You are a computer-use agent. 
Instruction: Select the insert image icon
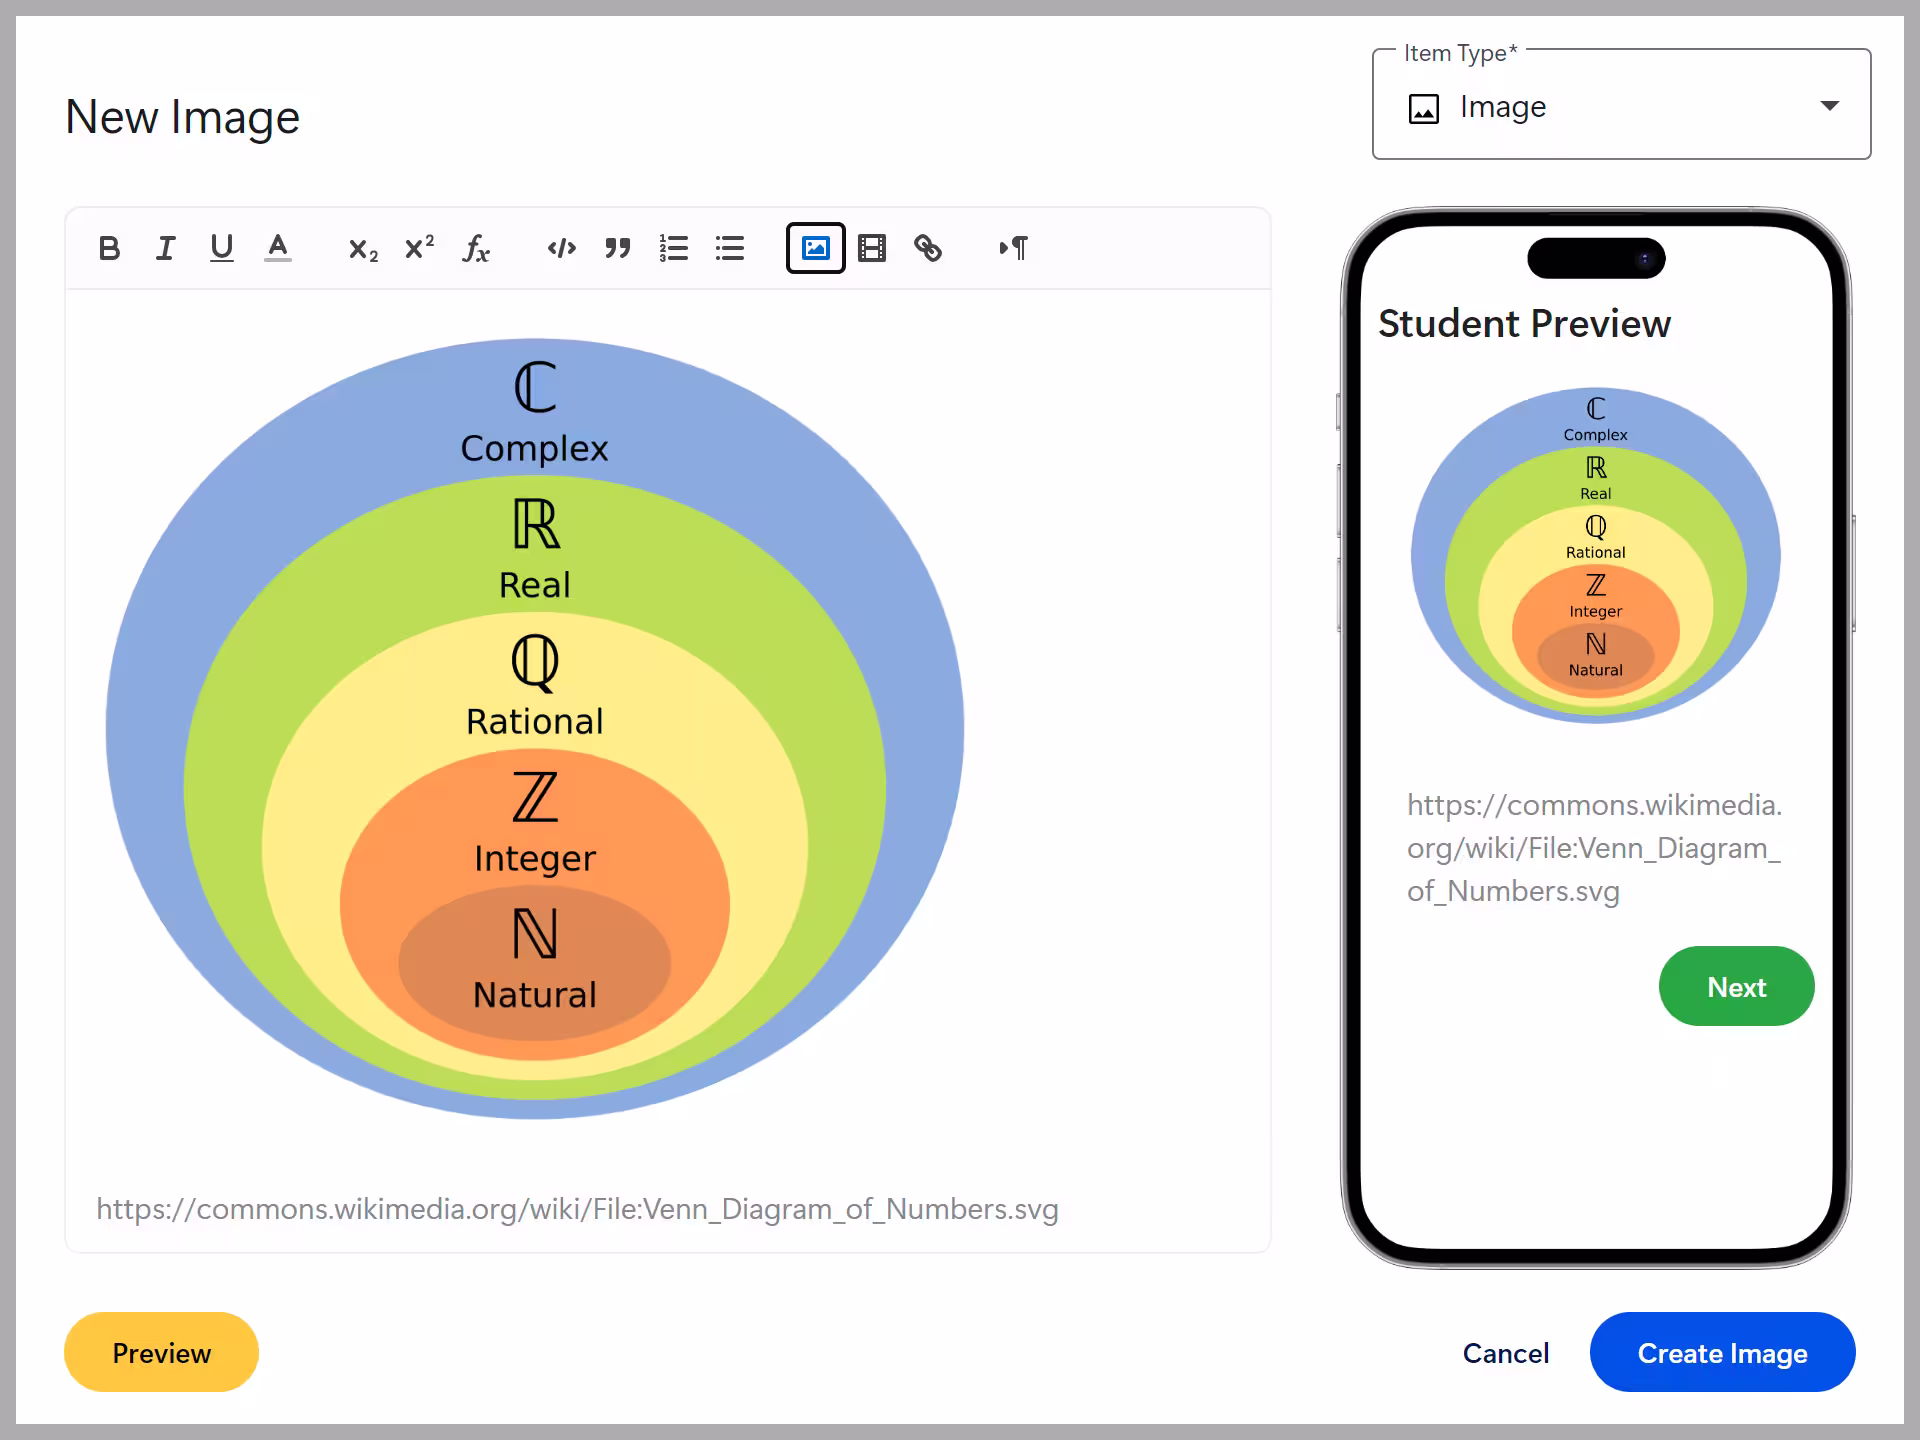click(815, 248)
